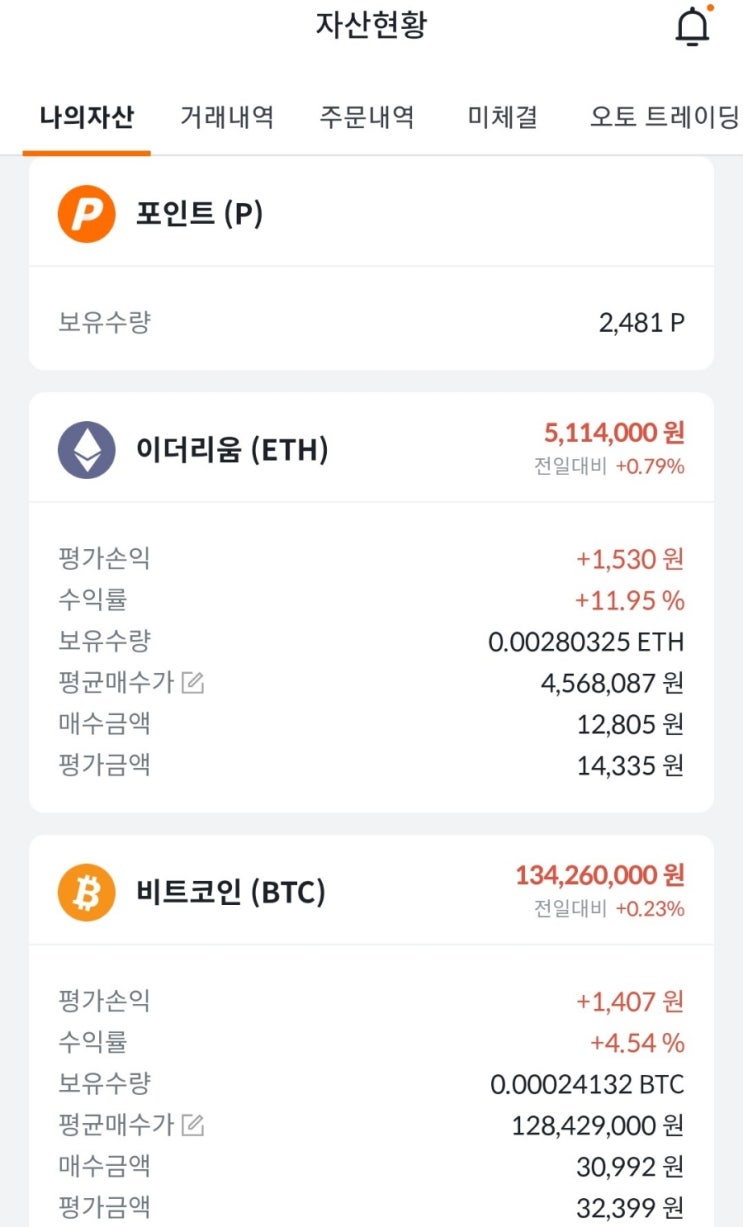Edit Bitcoin average purchase price
Viewport: 743px width, 1227px height.
193,1126
